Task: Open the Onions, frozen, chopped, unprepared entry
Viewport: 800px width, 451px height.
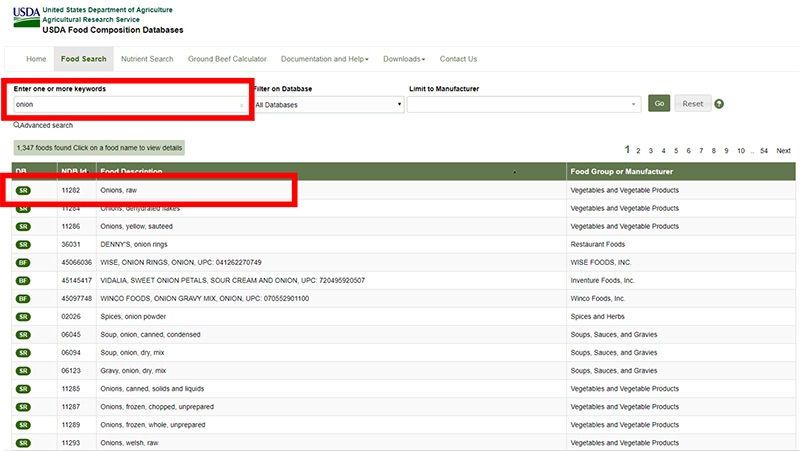Action: point(157,407)
